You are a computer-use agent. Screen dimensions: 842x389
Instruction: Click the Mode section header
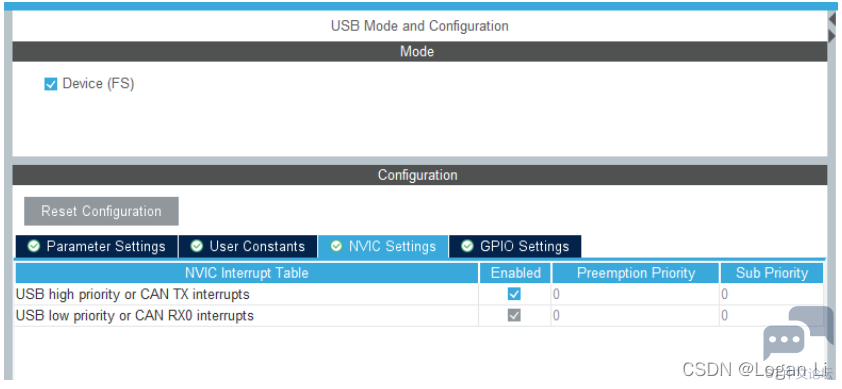coord(419,52)
